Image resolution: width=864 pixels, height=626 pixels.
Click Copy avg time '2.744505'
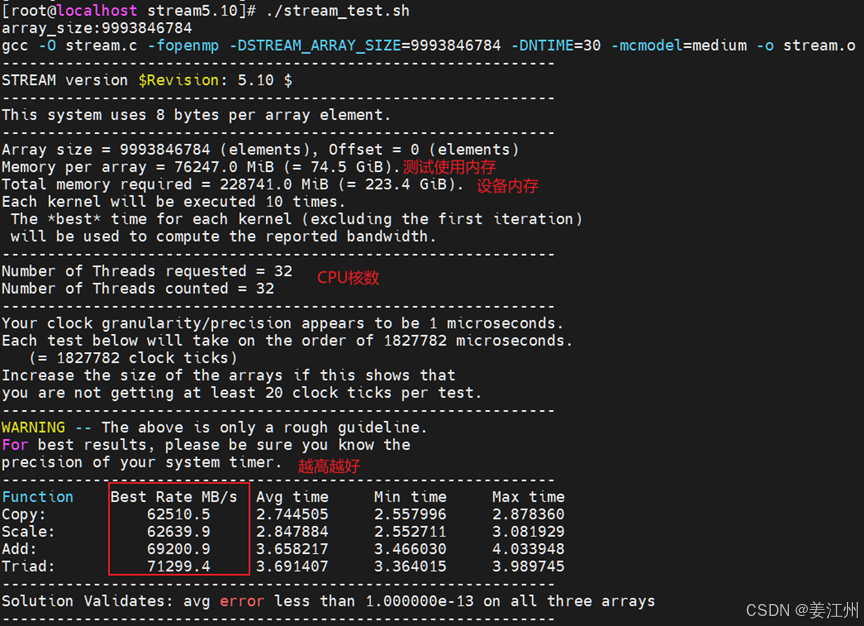292,515
